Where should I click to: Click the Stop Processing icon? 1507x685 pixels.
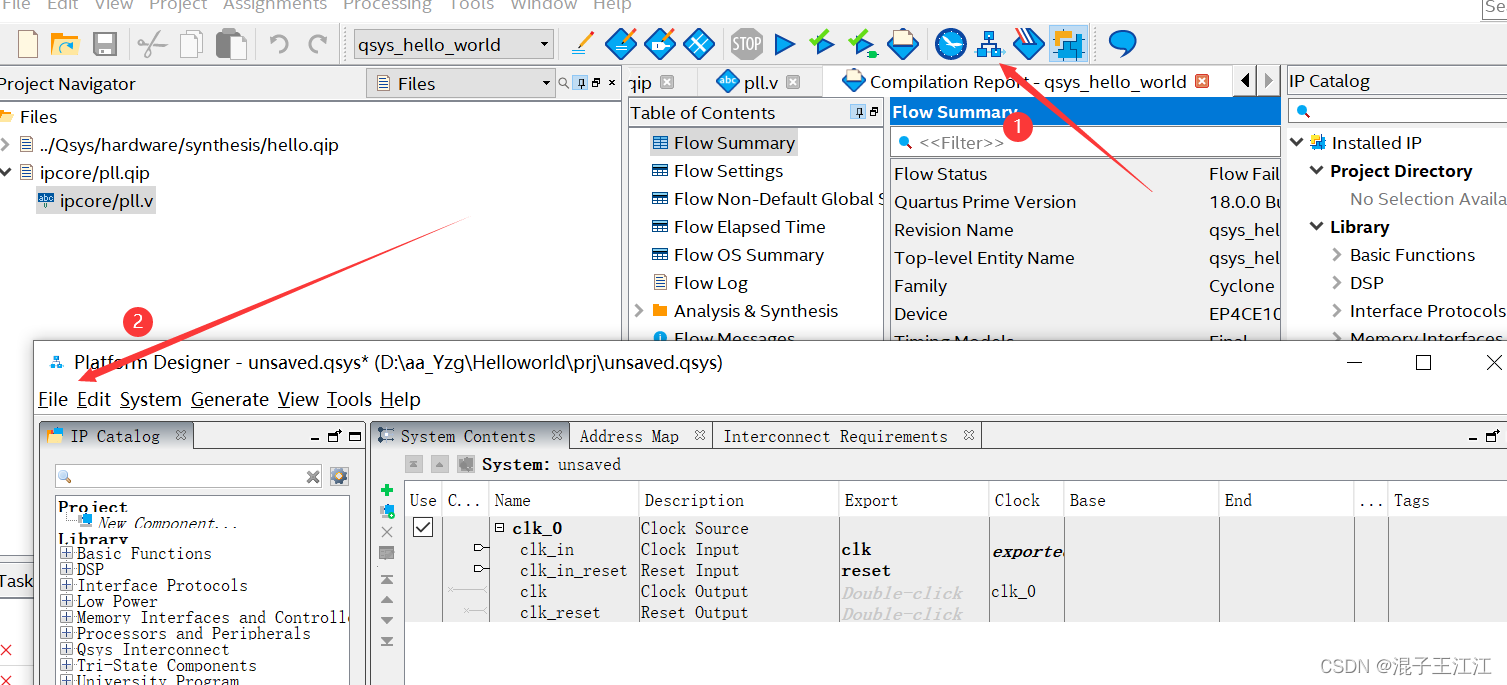pos(746,43)
